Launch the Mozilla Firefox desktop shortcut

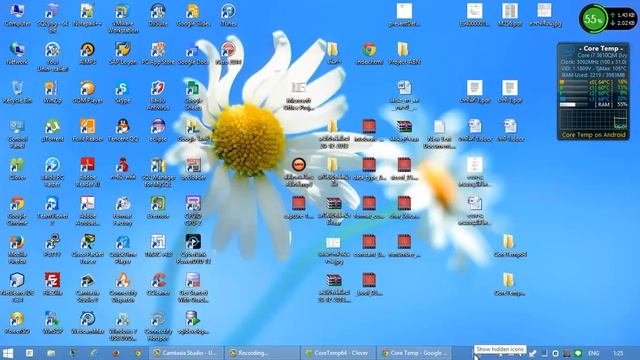(17, 249)
